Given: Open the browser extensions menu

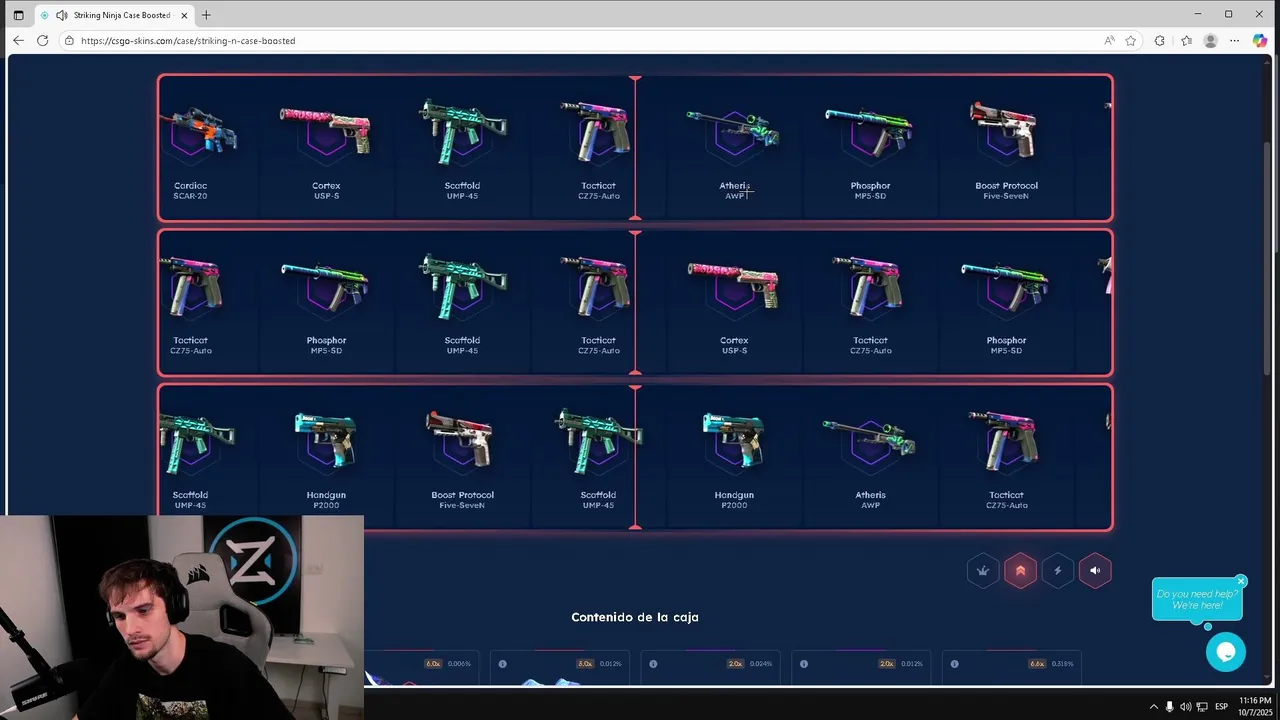Looking at the screenshot, I should [x=1159, y=41].
